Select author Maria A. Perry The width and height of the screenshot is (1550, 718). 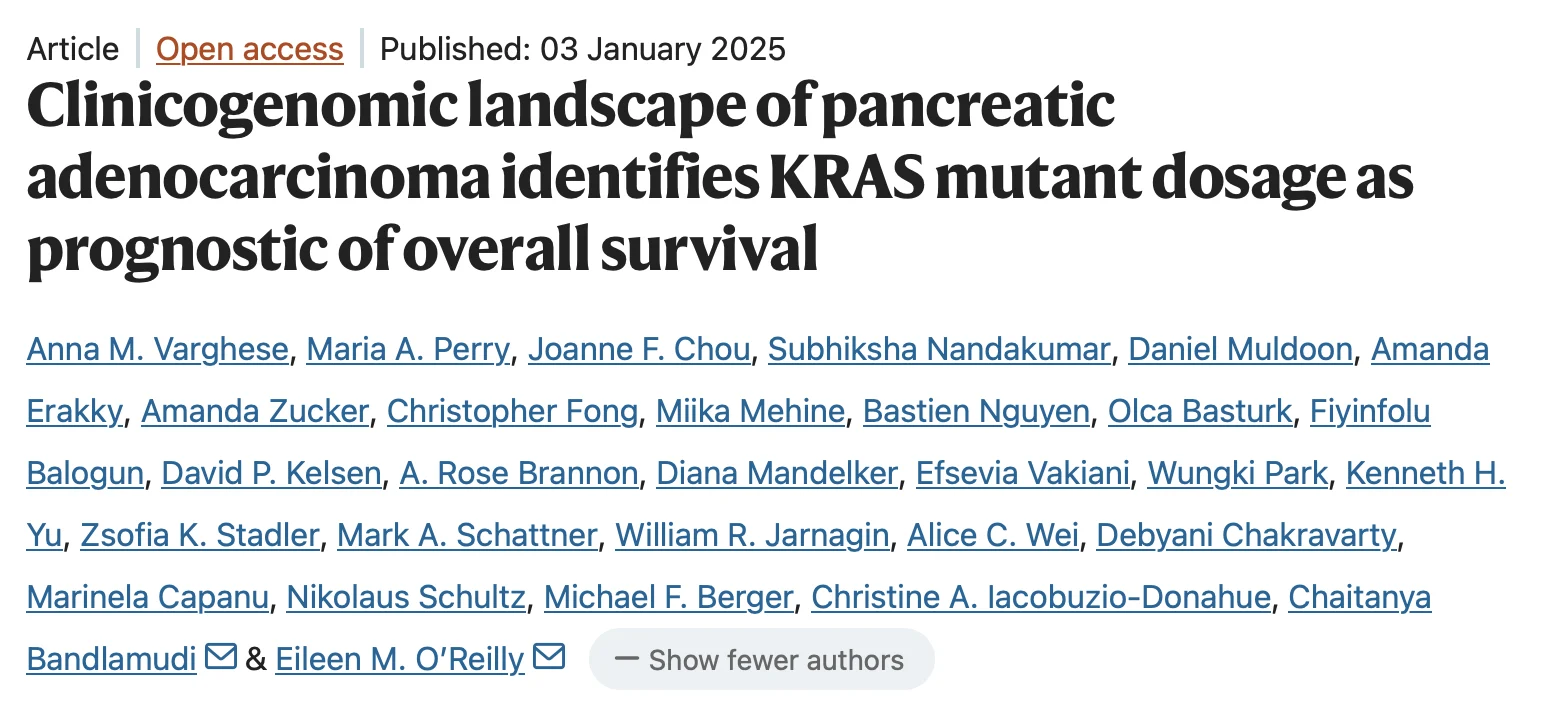pyautogui.click(x=408, y=349)
